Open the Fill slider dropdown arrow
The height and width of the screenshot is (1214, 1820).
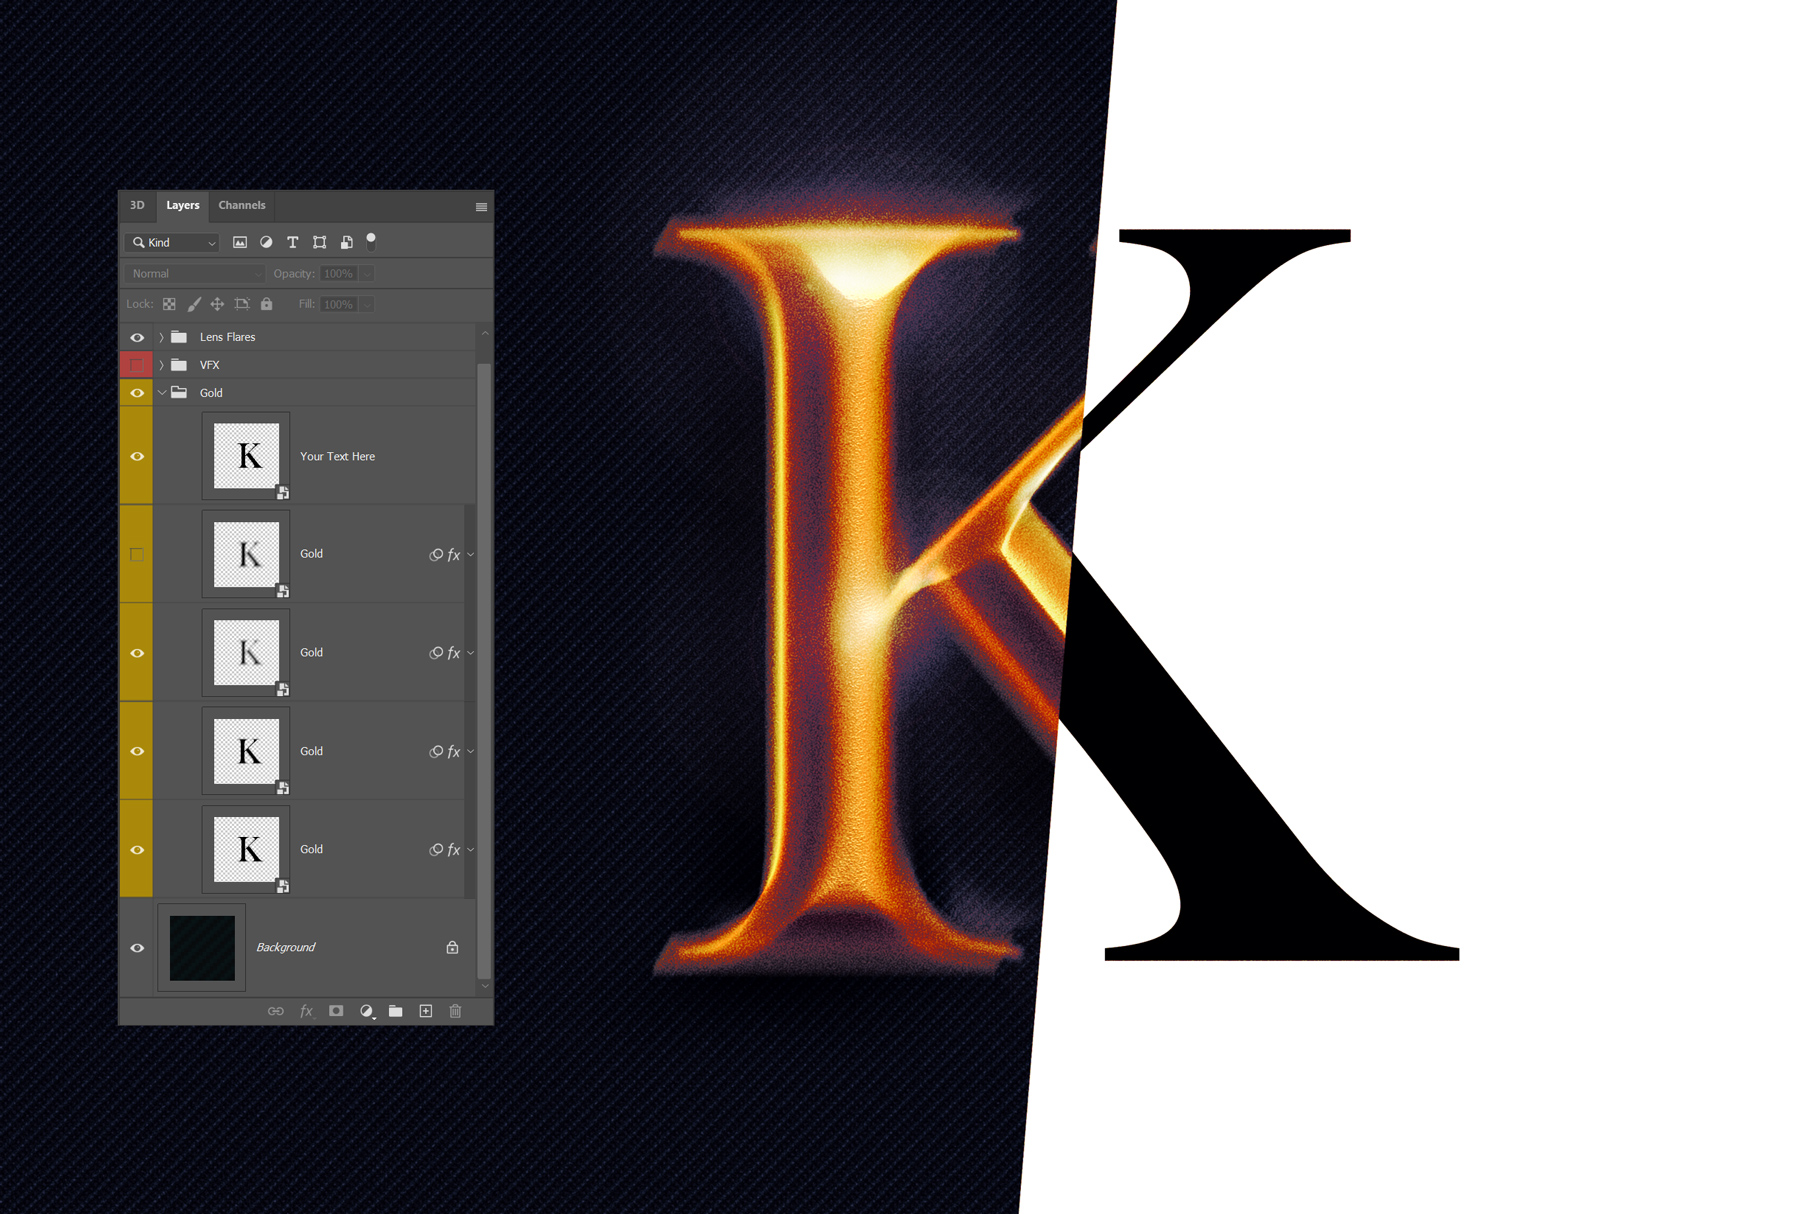click(x=367, y=305)
